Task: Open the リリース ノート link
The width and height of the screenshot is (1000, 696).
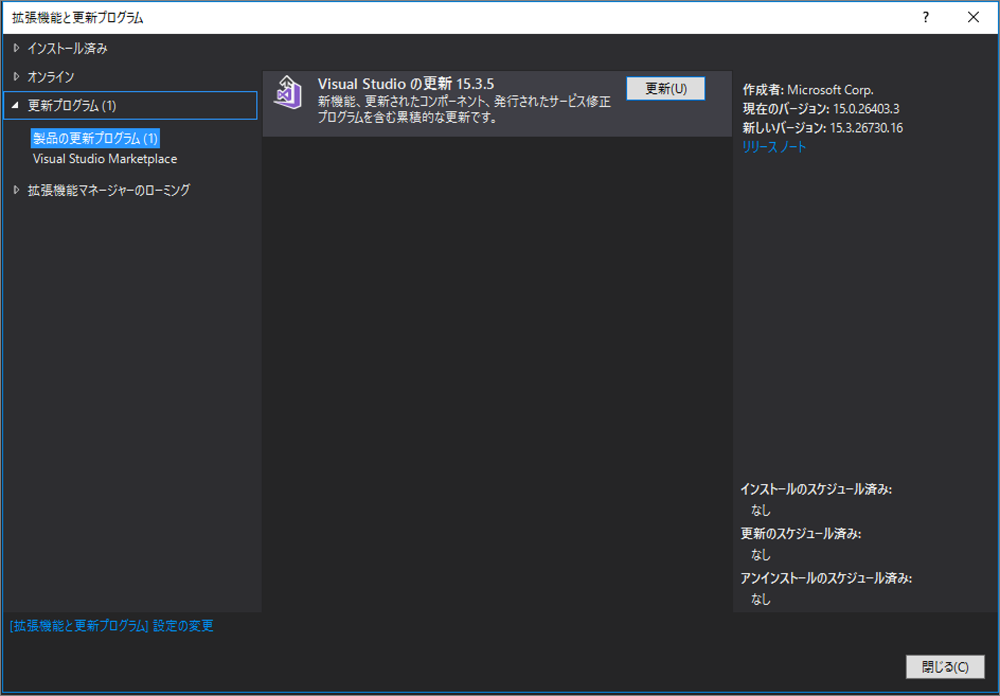Action: [774, 147]
